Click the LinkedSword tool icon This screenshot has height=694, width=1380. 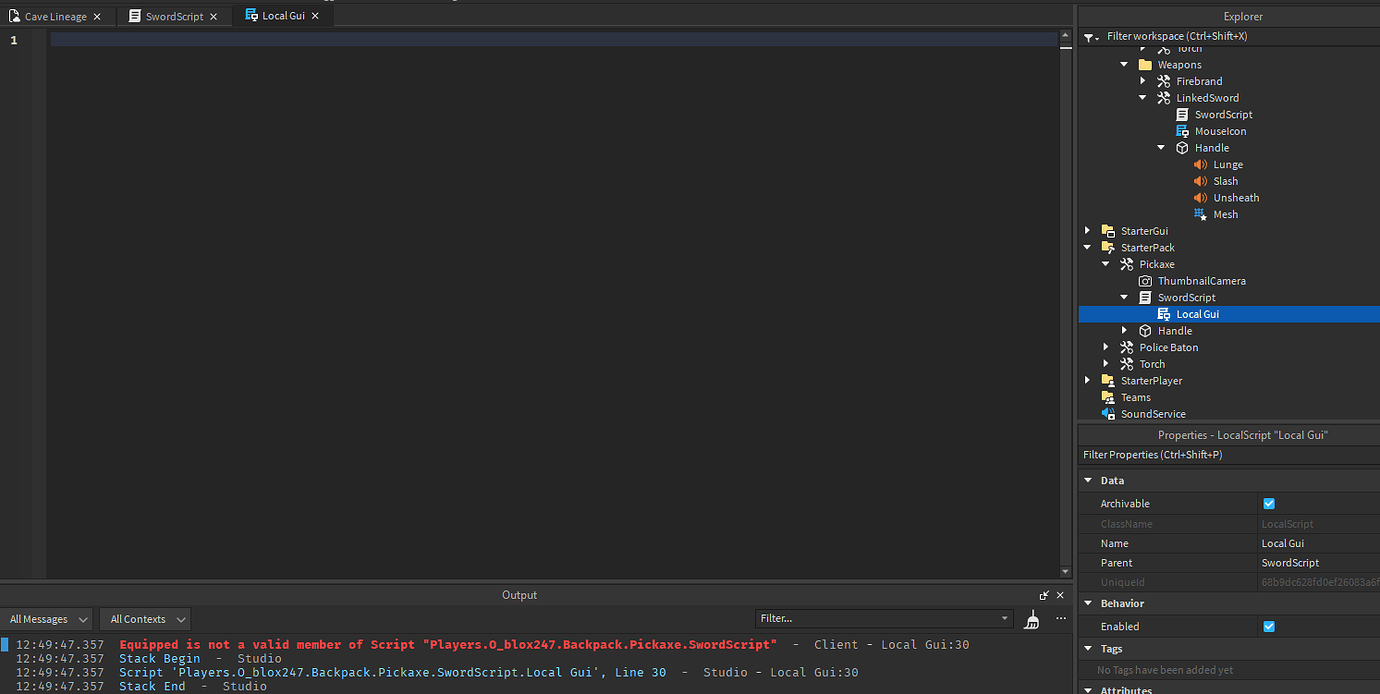tap(1163, 98)
